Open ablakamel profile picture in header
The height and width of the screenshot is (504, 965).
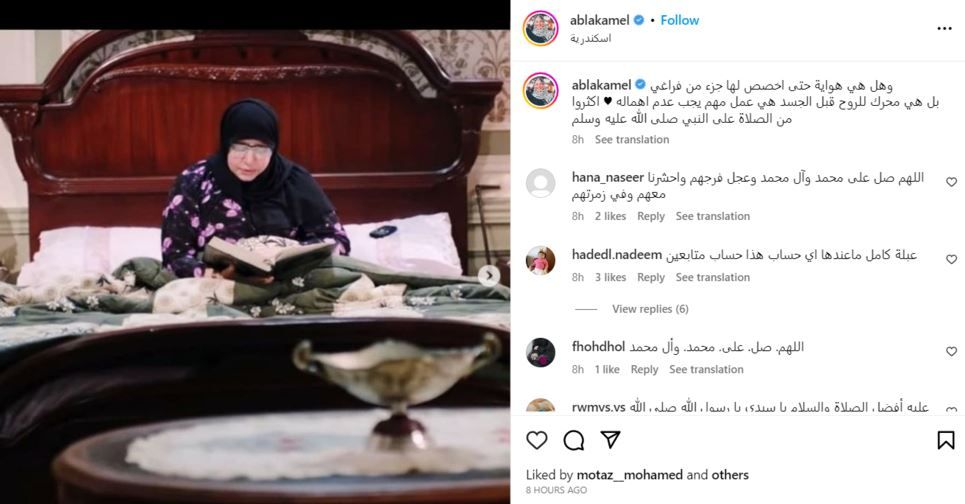[x=540, y=28]
